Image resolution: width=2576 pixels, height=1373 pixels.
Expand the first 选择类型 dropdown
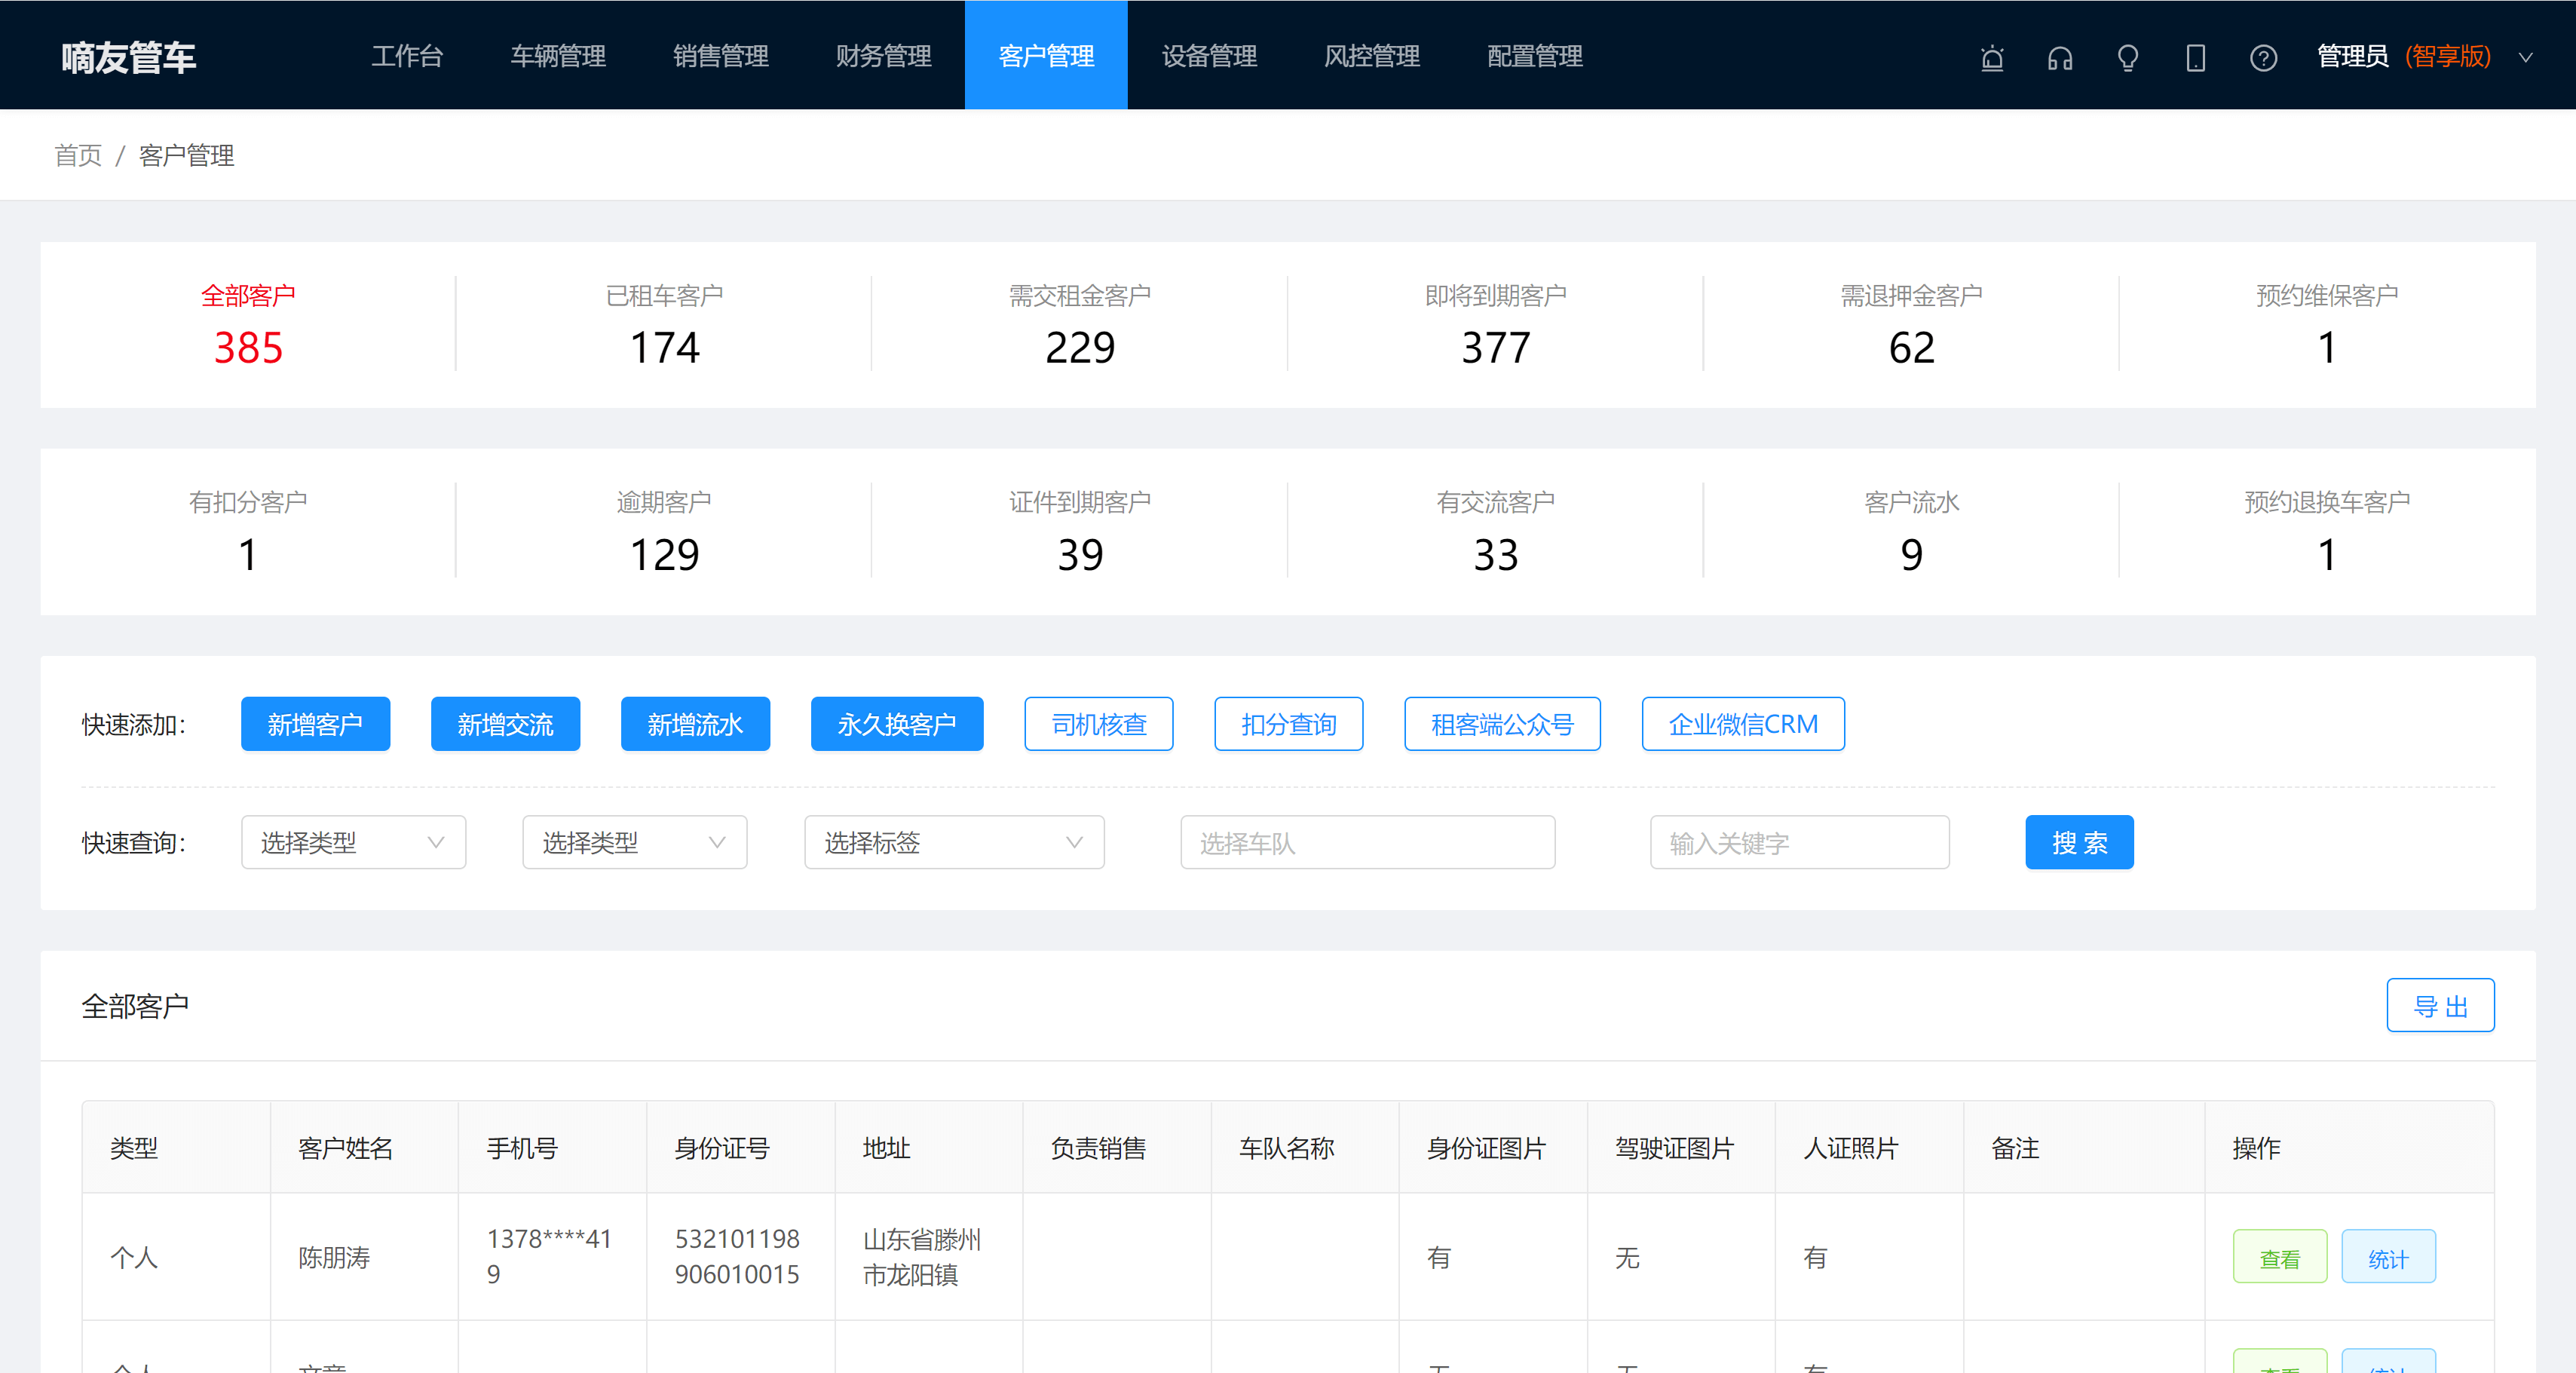[353, 843]
